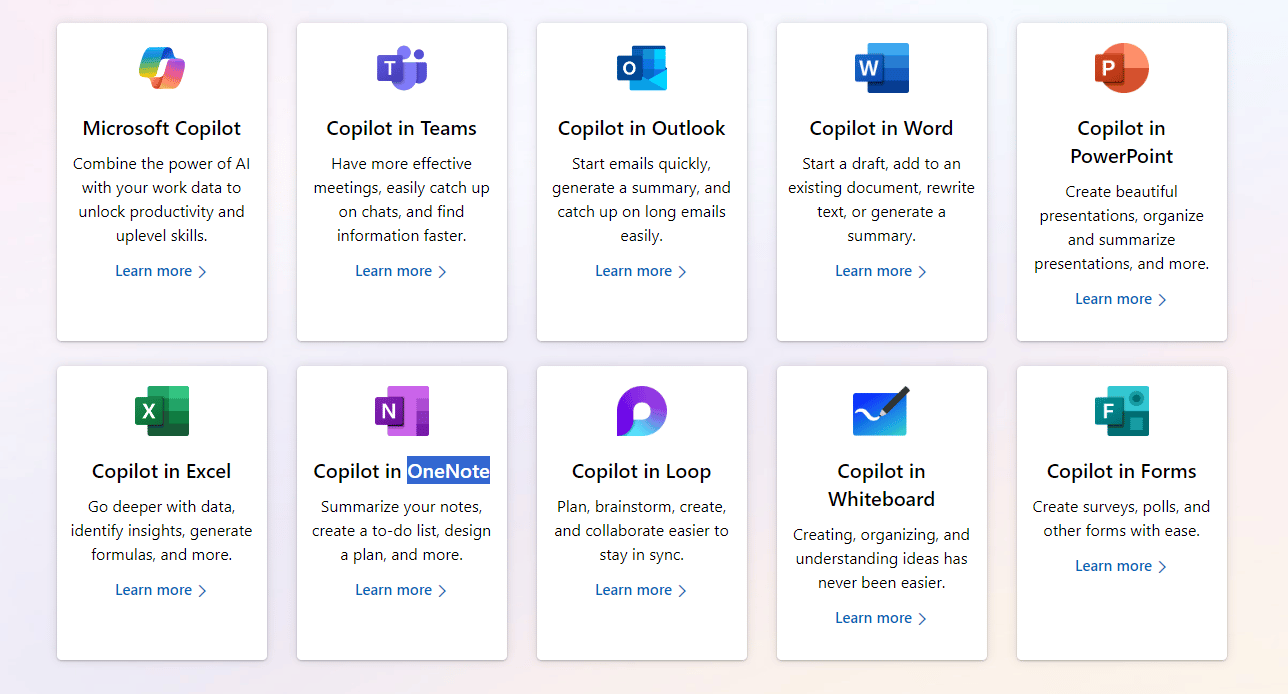Follow Learn more link under Copilot in Excel

(x=161, y=590)
